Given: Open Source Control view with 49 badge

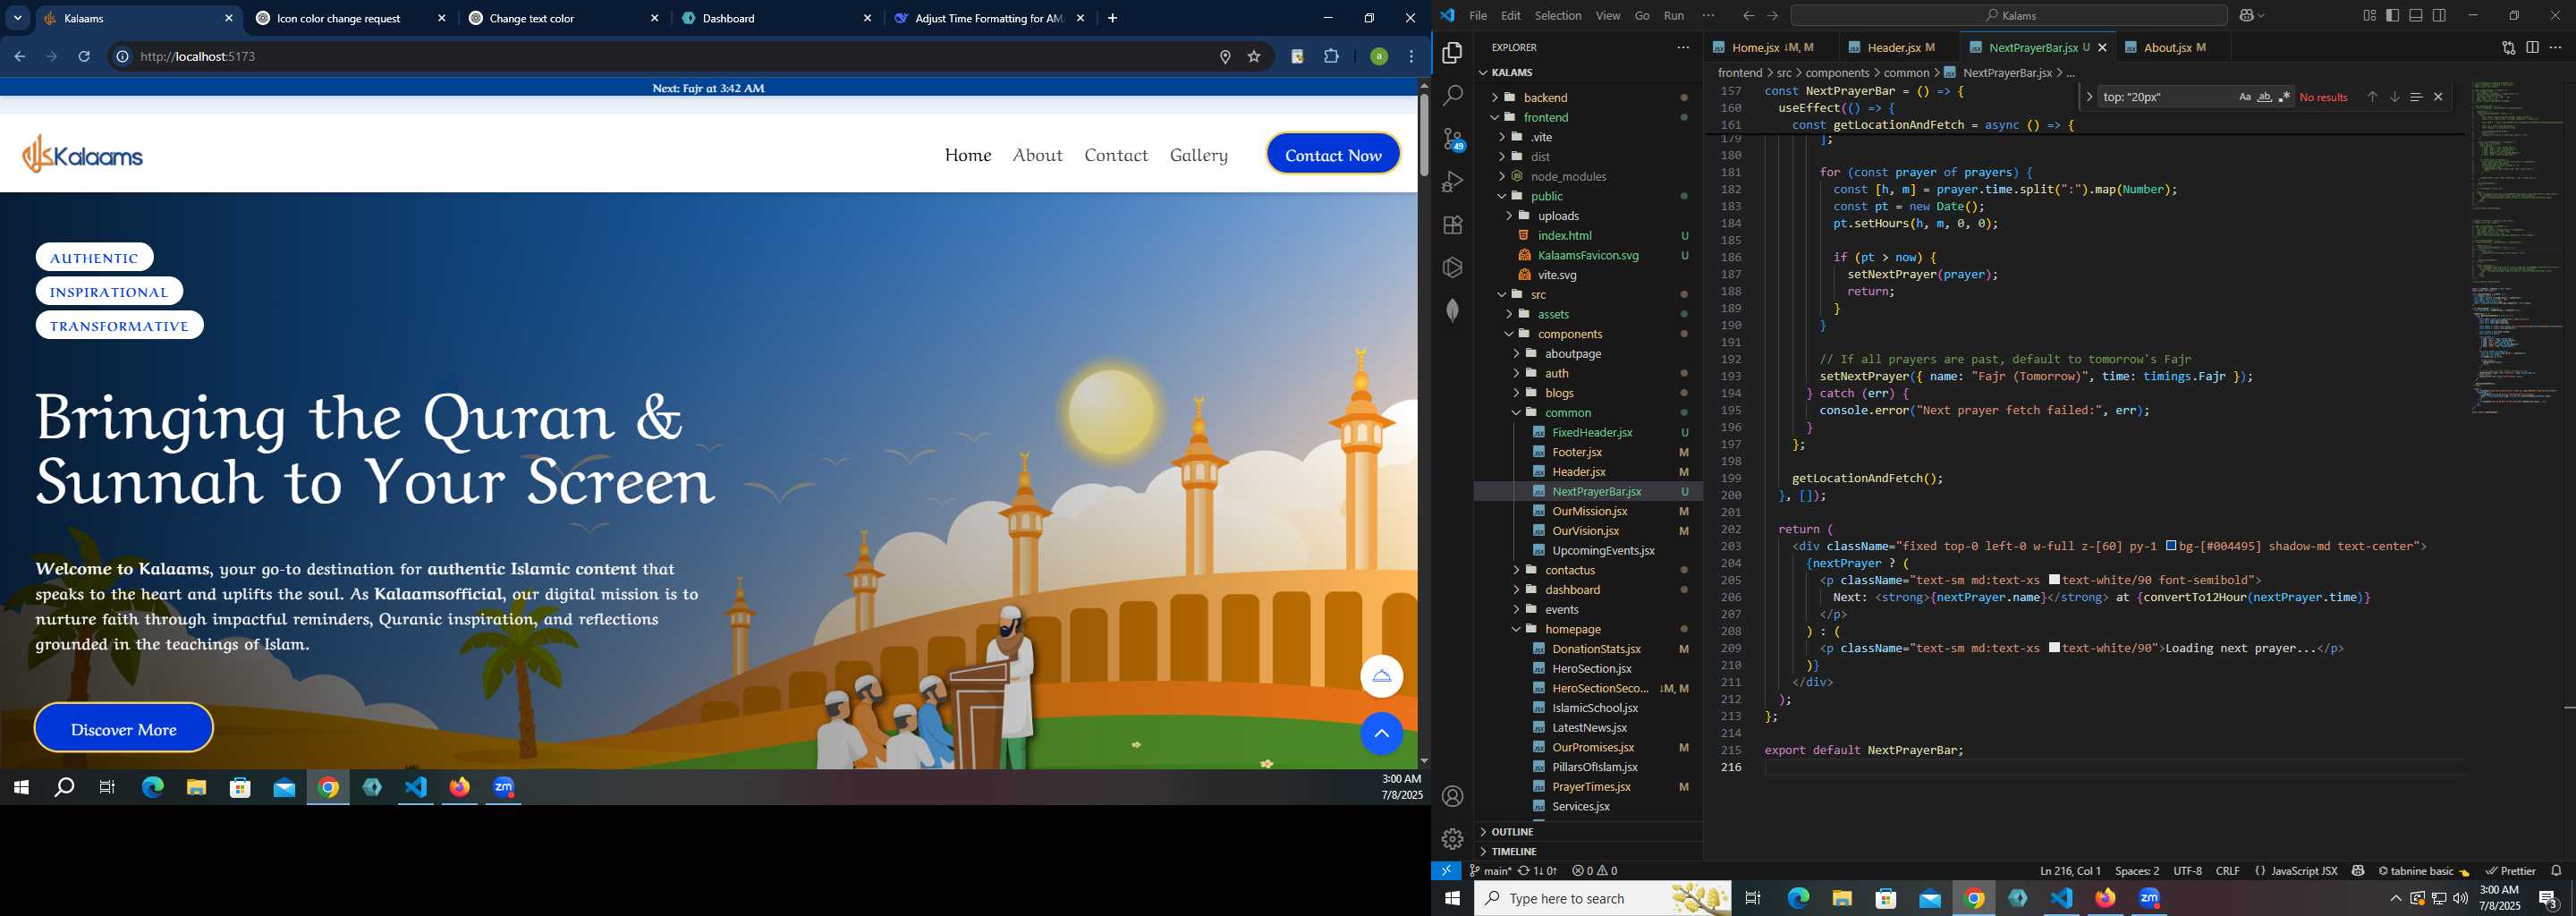Looking at the screenshot, I should 1452,139.
